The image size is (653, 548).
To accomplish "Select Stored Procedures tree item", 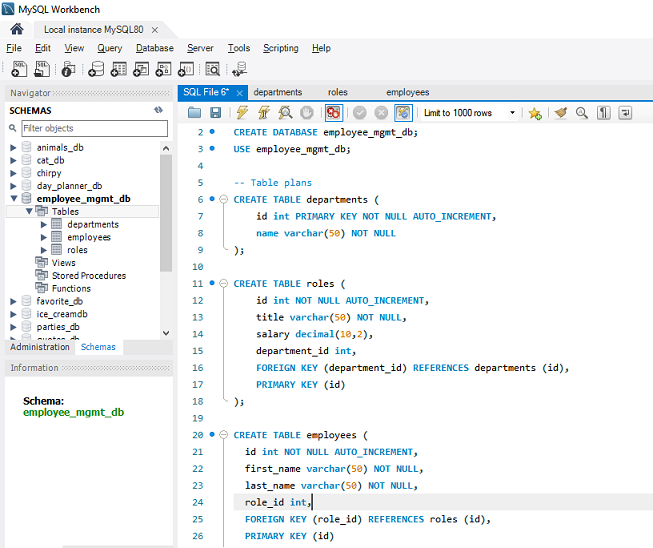I will 89,276.
